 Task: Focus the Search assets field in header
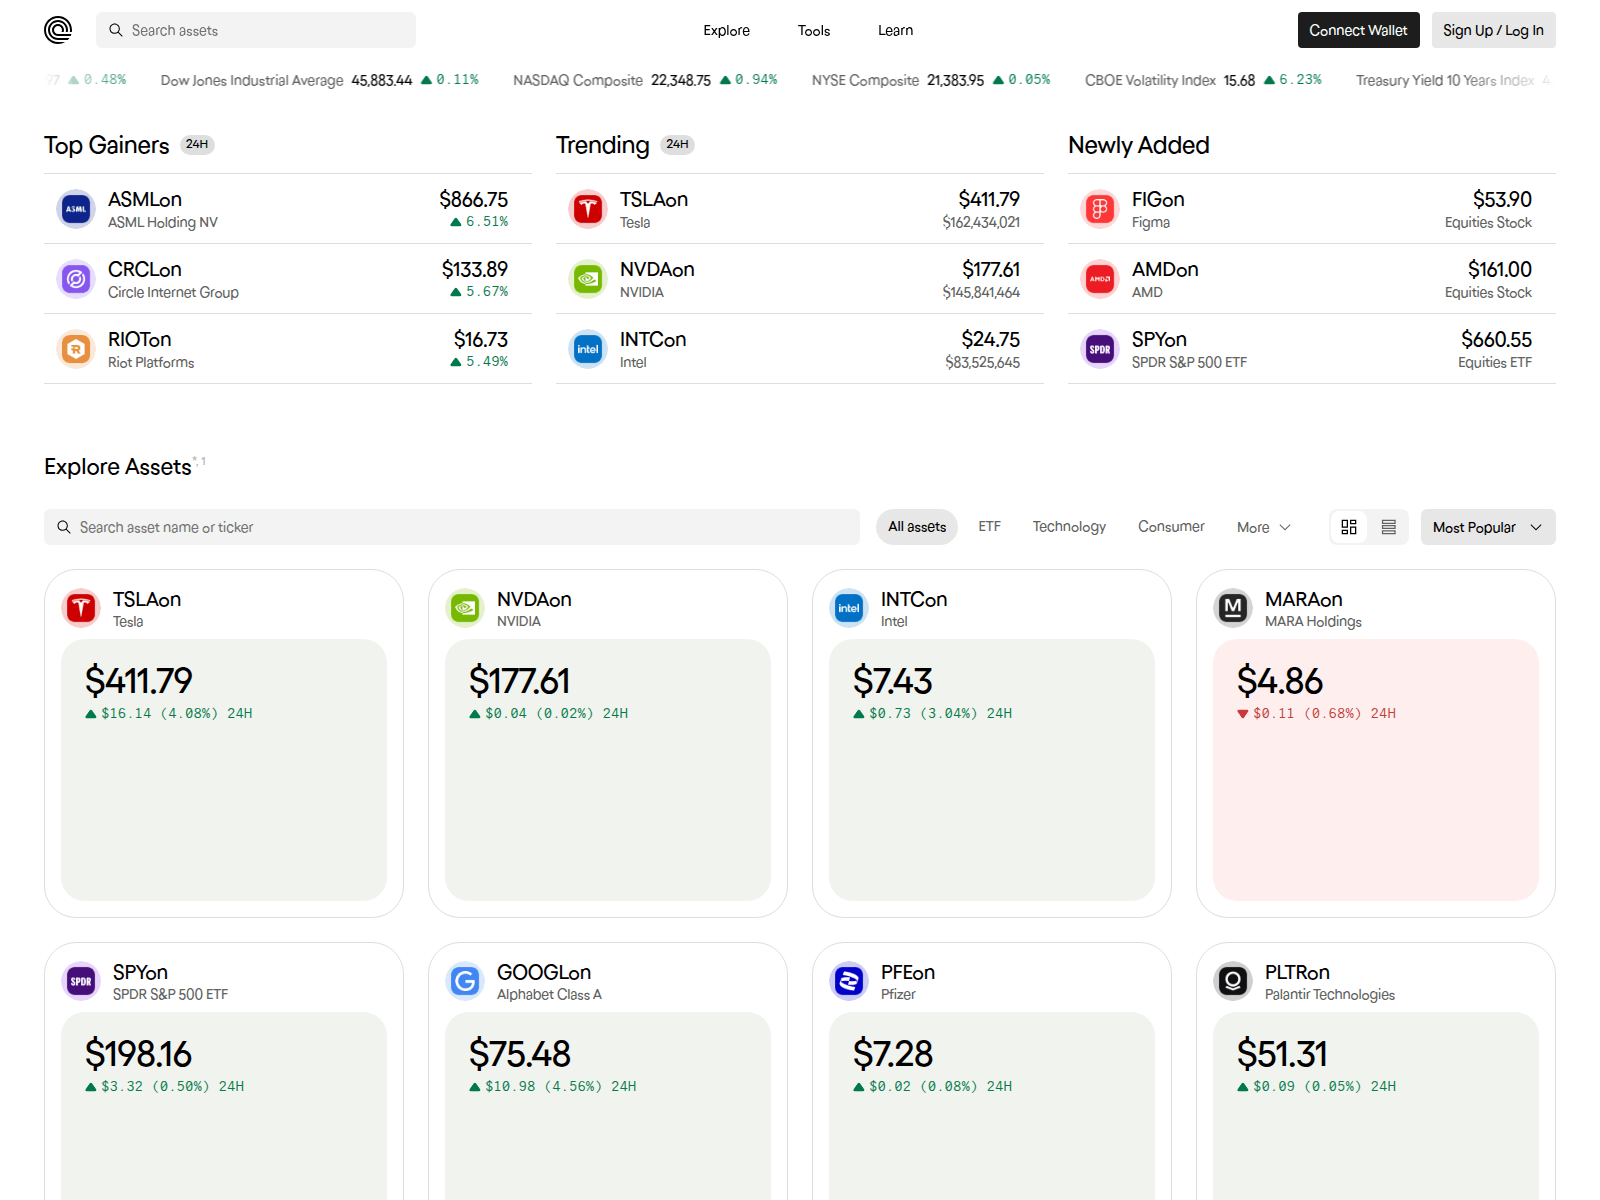point(256,30)
